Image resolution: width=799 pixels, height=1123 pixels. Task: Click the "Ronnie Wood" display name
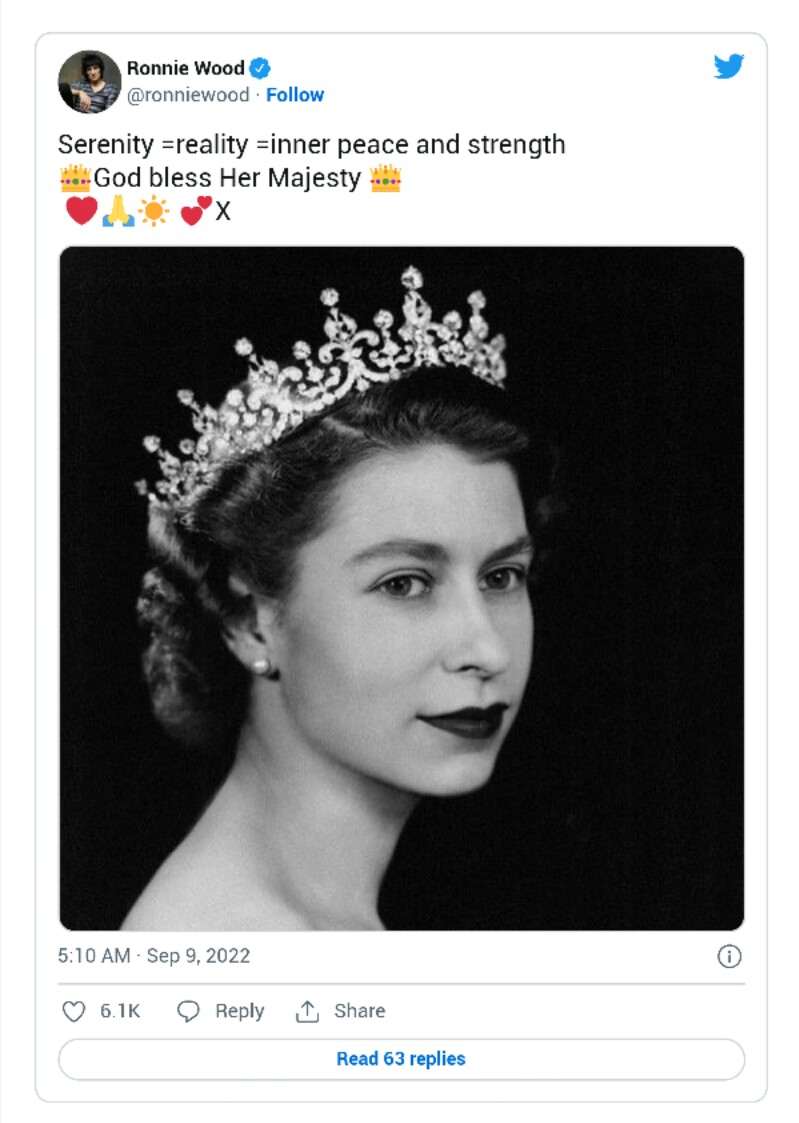(x=185, y=69)
